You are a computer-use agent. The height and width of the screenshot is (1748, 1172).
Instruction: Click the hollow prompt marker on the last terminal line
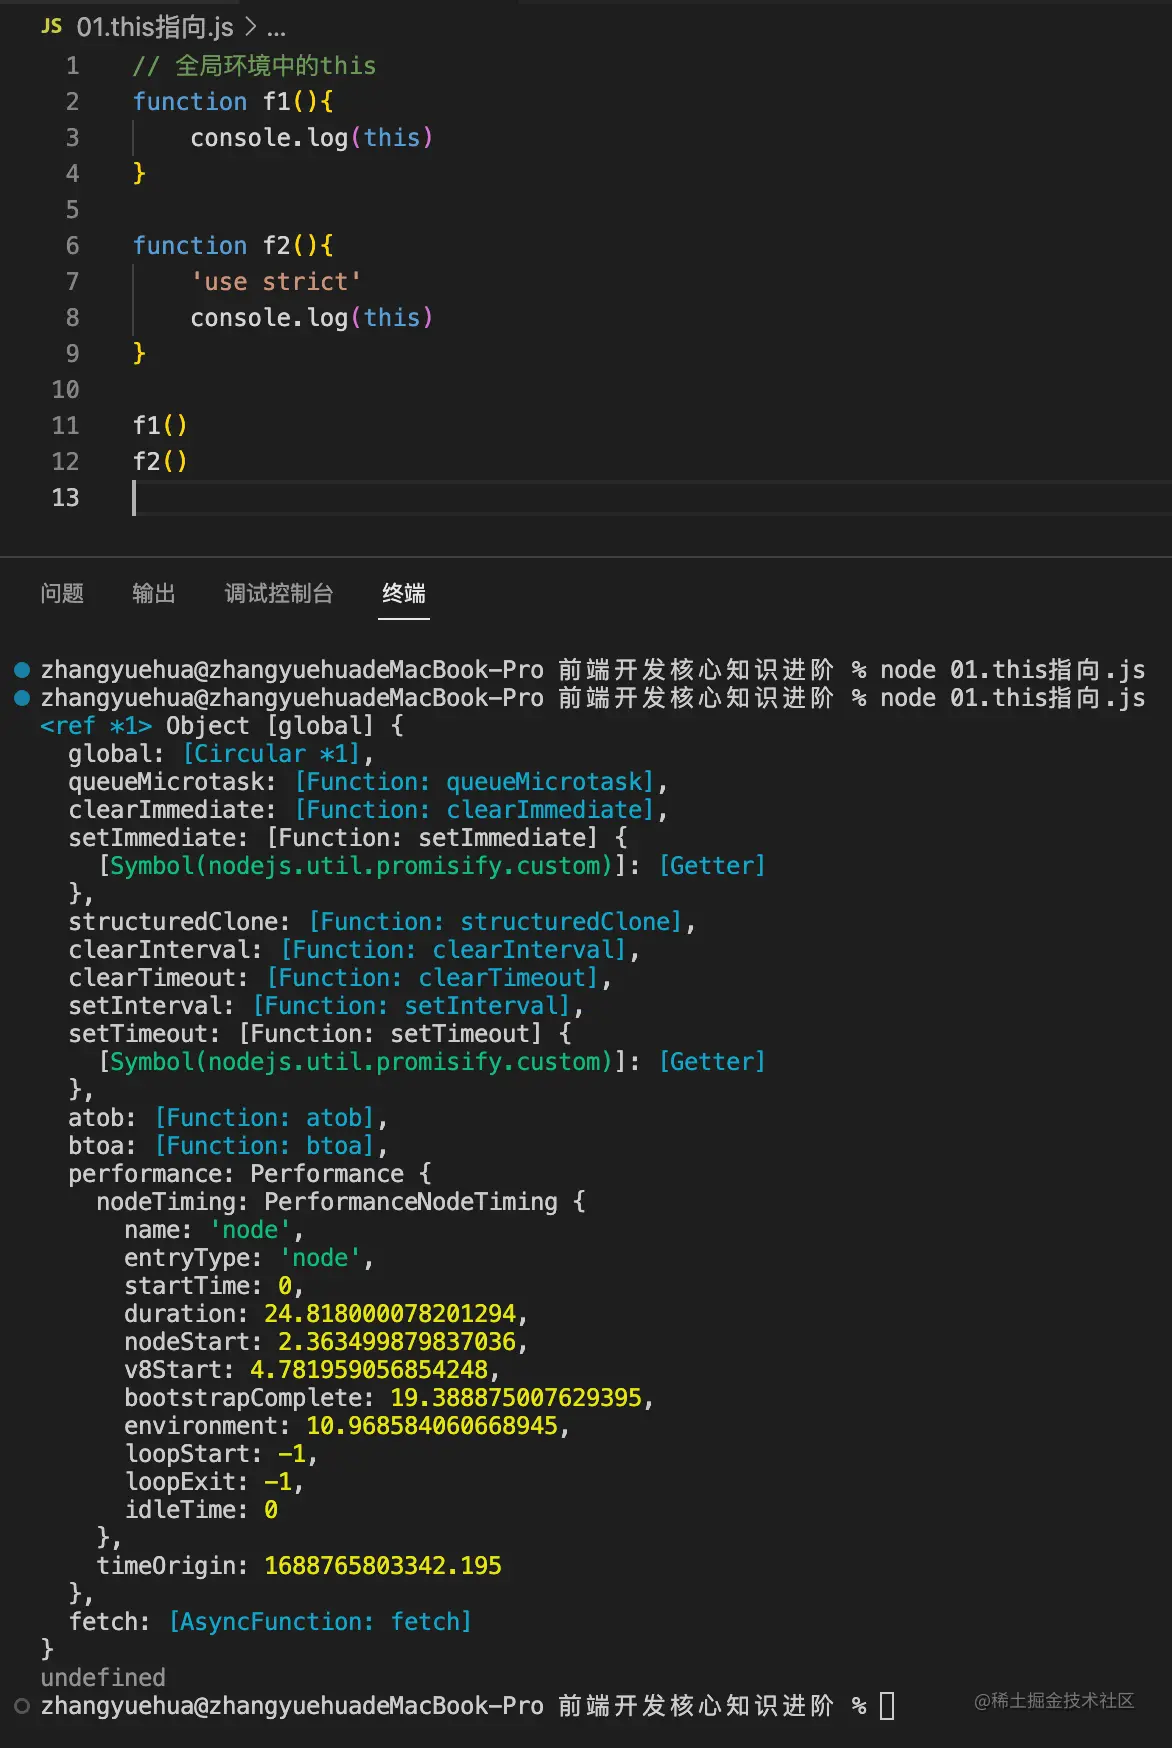22,1706
